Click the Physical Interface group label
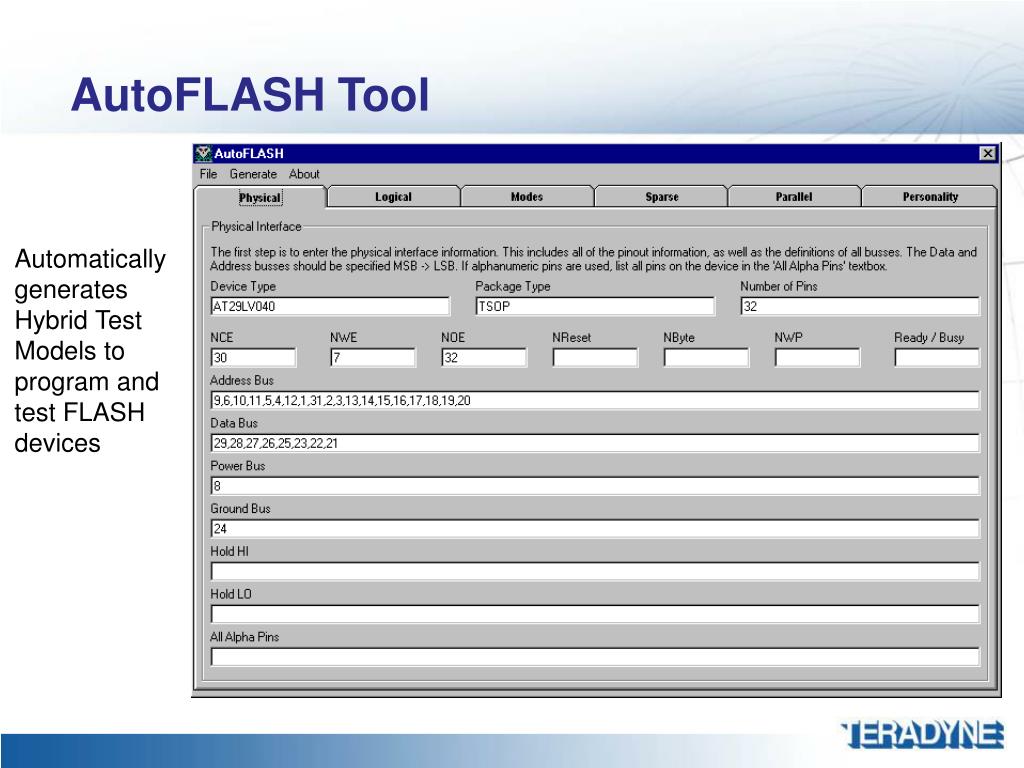Viewport: 1024px width, 768px height. click(x=256, y=227)
